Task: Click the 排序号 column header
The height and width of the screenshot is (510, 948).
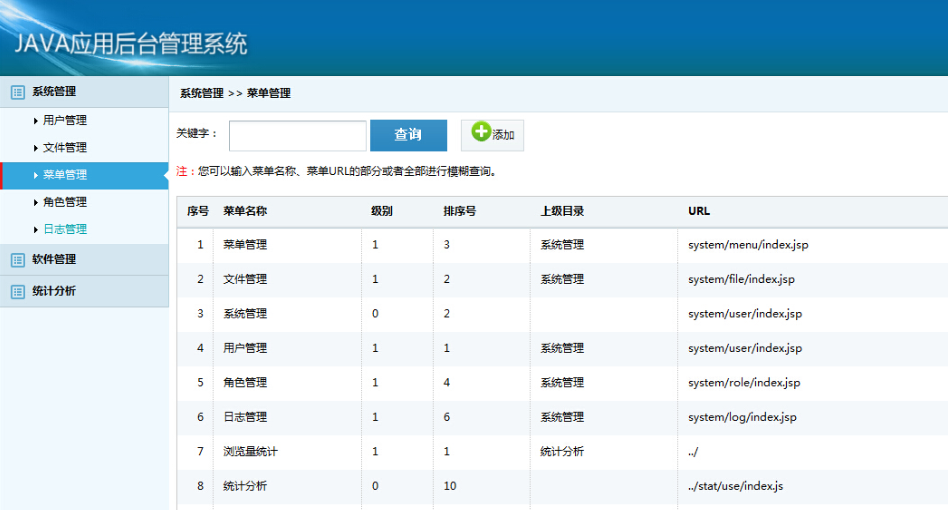Action: pos(459,212)
